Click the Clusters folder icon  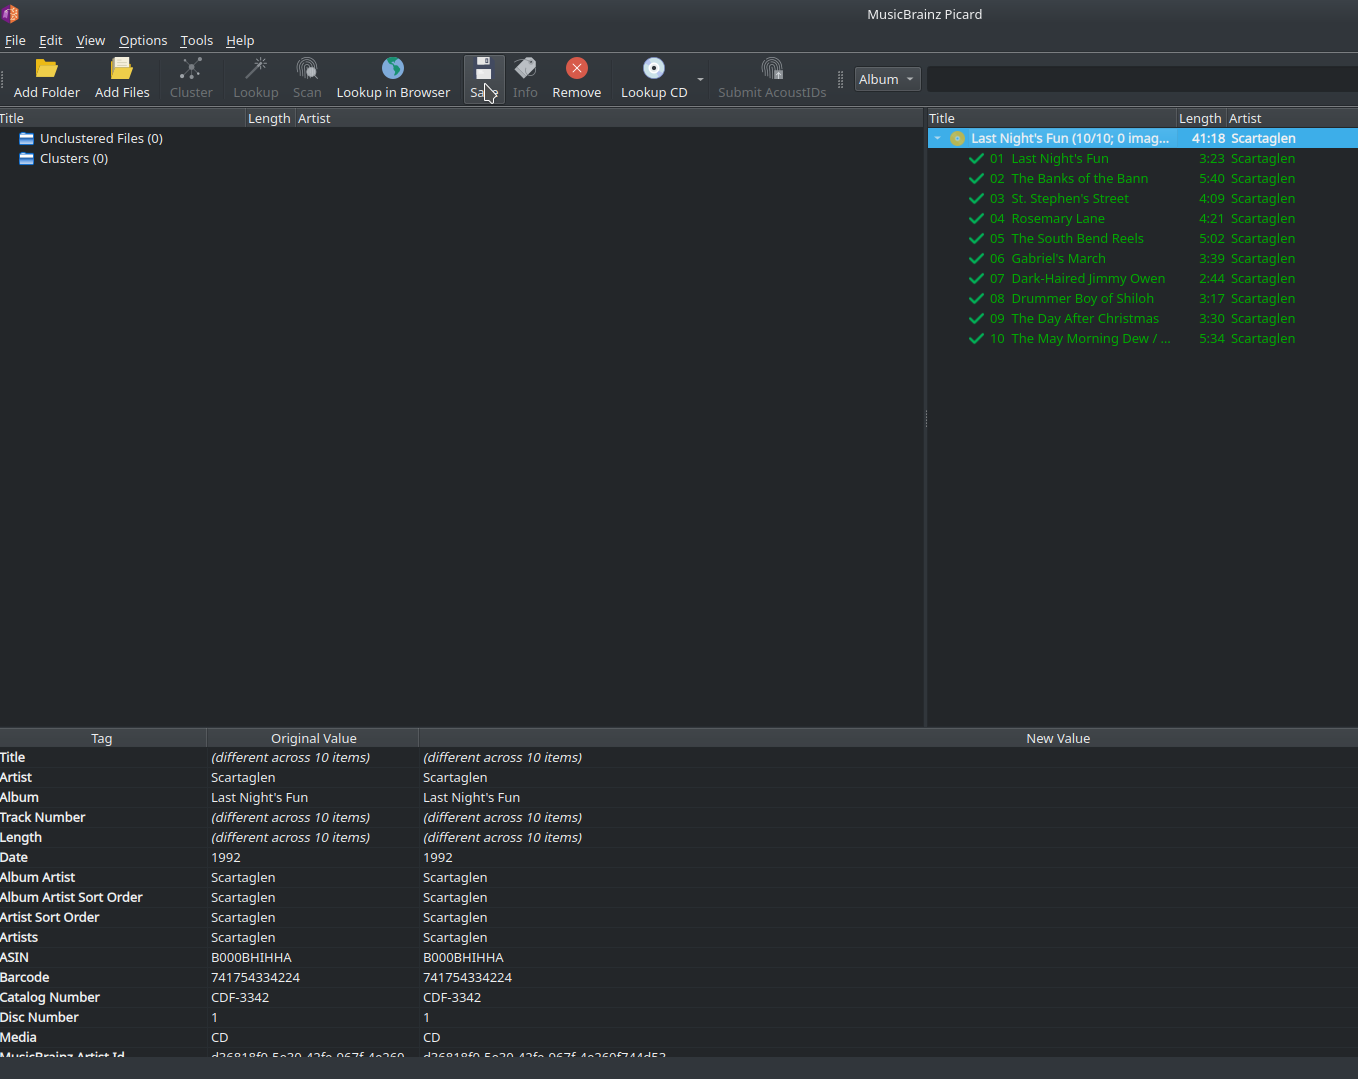(27, 159)
